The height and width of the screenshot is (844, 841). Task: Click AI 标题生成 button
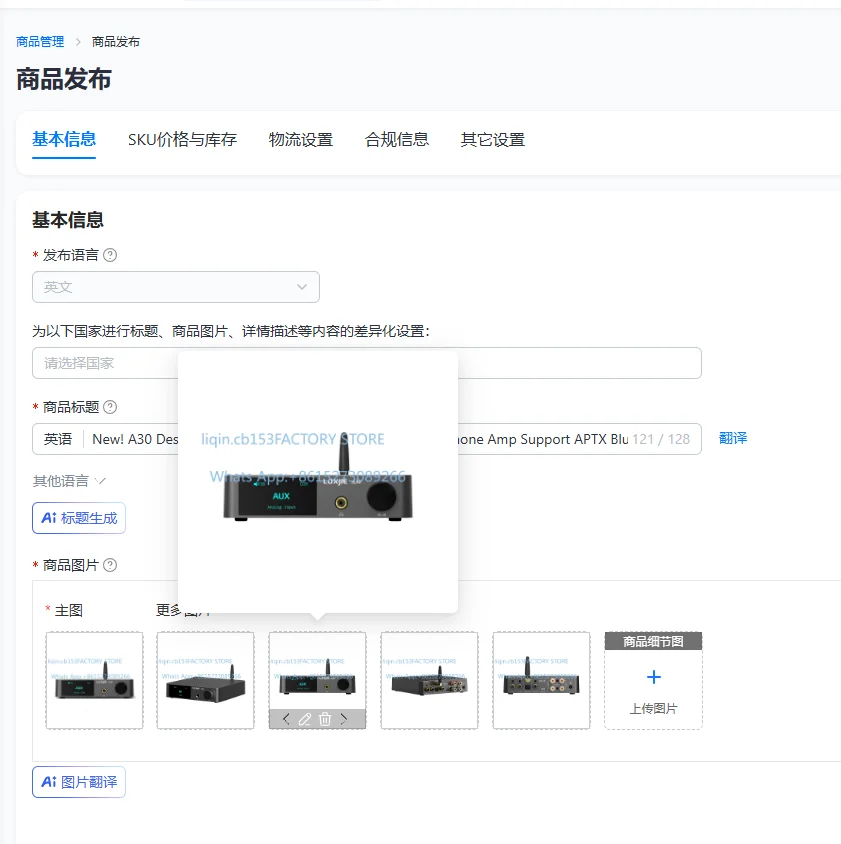click(79, 518)
